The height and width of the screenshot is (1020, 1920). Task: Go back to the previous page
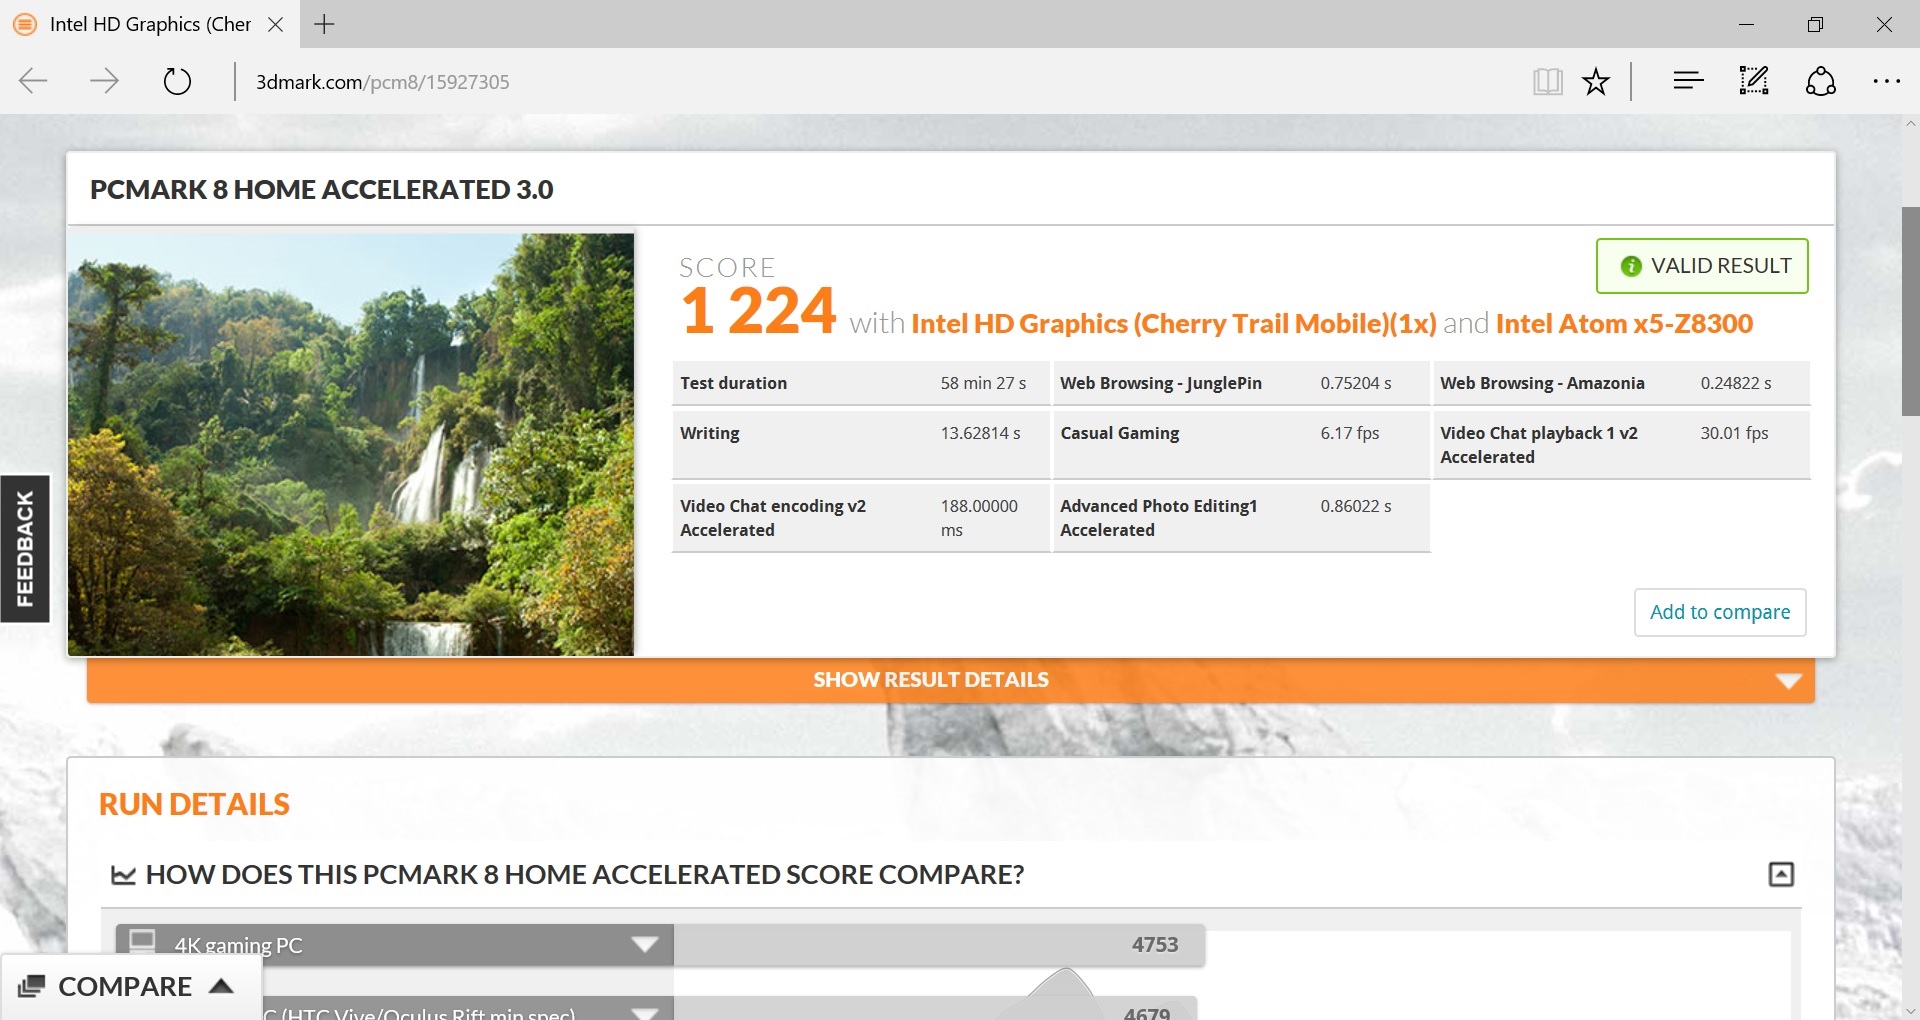pyautogui.click(x=34, y=81)
